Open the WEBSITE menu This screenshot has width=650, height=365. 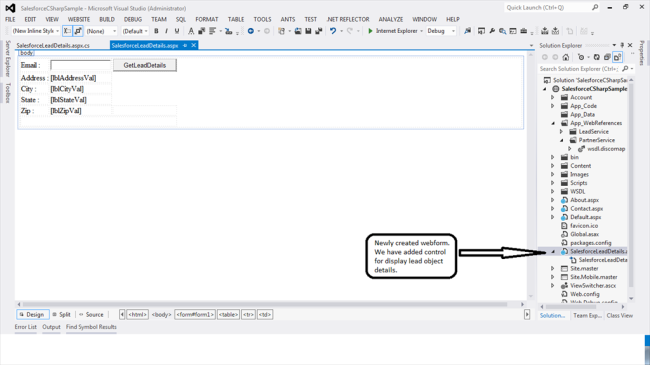(x=79, y=19)
